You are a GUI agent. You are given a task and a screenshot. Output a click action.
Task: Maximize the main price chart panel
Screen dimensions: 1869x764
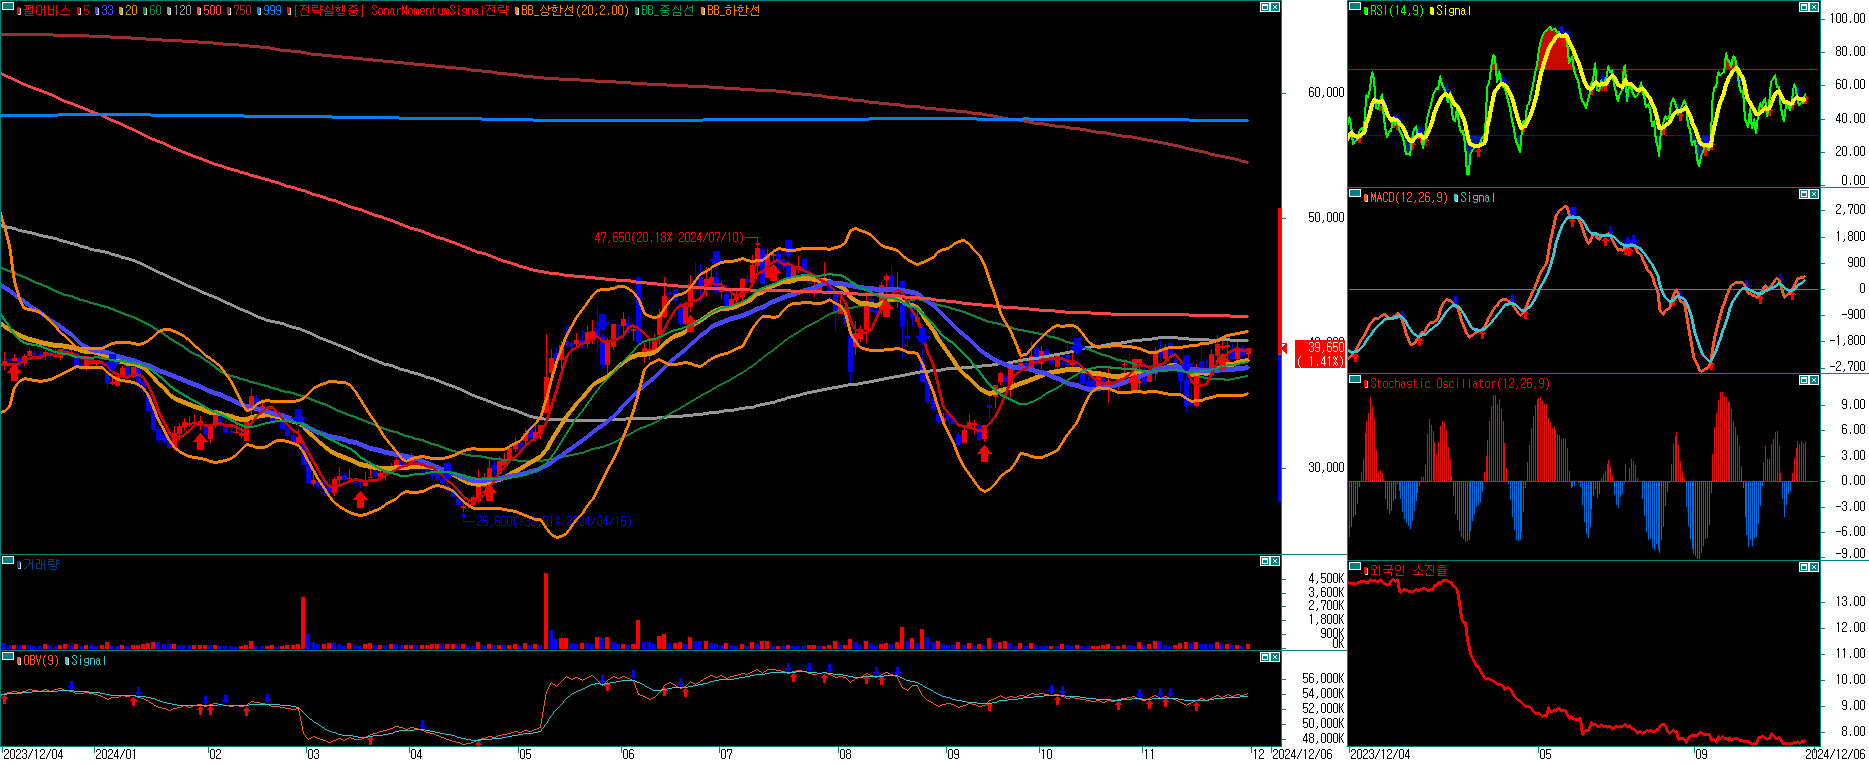1265,7
